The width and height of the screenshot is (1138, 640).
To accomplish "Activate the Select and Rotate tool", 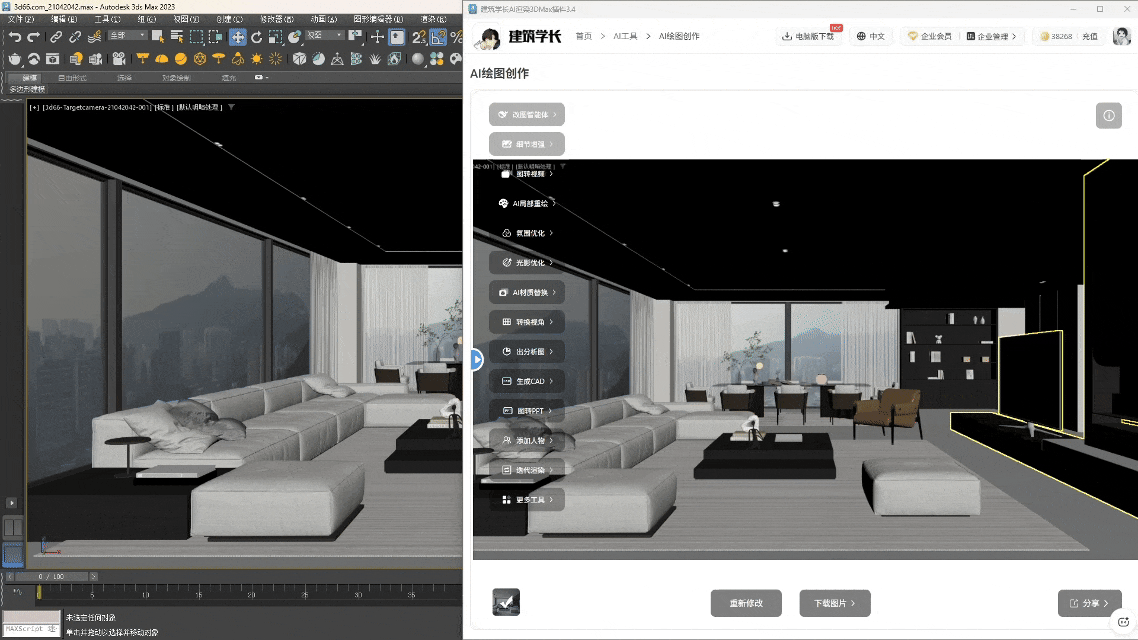I will (x=257, y=36).
